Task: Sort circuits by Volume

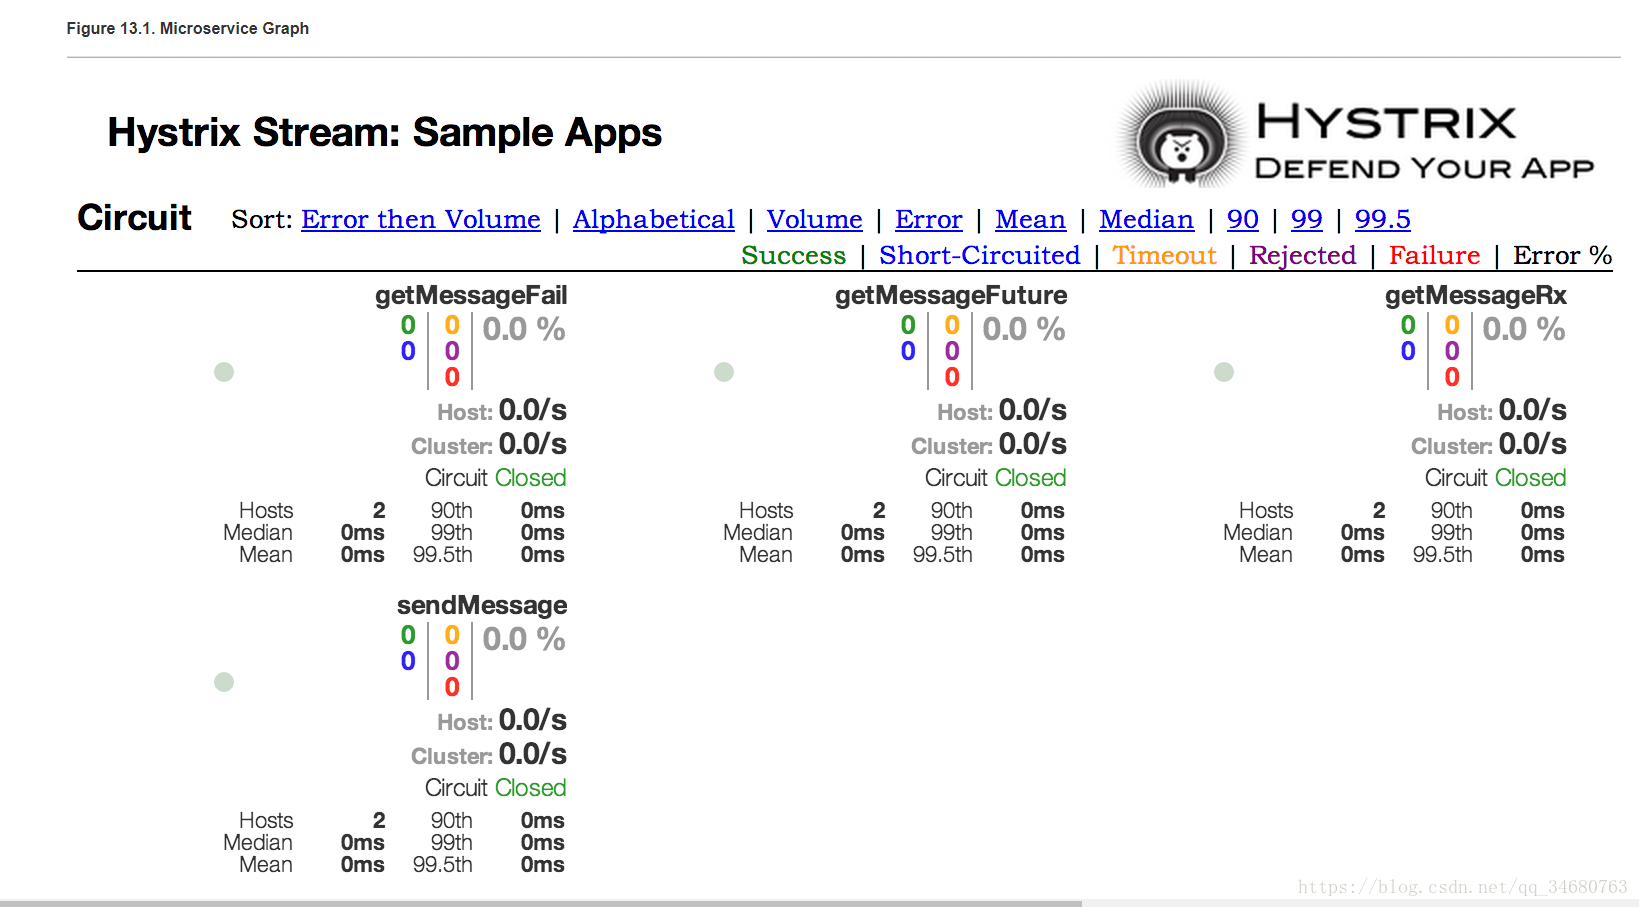Action: [815, 220]
